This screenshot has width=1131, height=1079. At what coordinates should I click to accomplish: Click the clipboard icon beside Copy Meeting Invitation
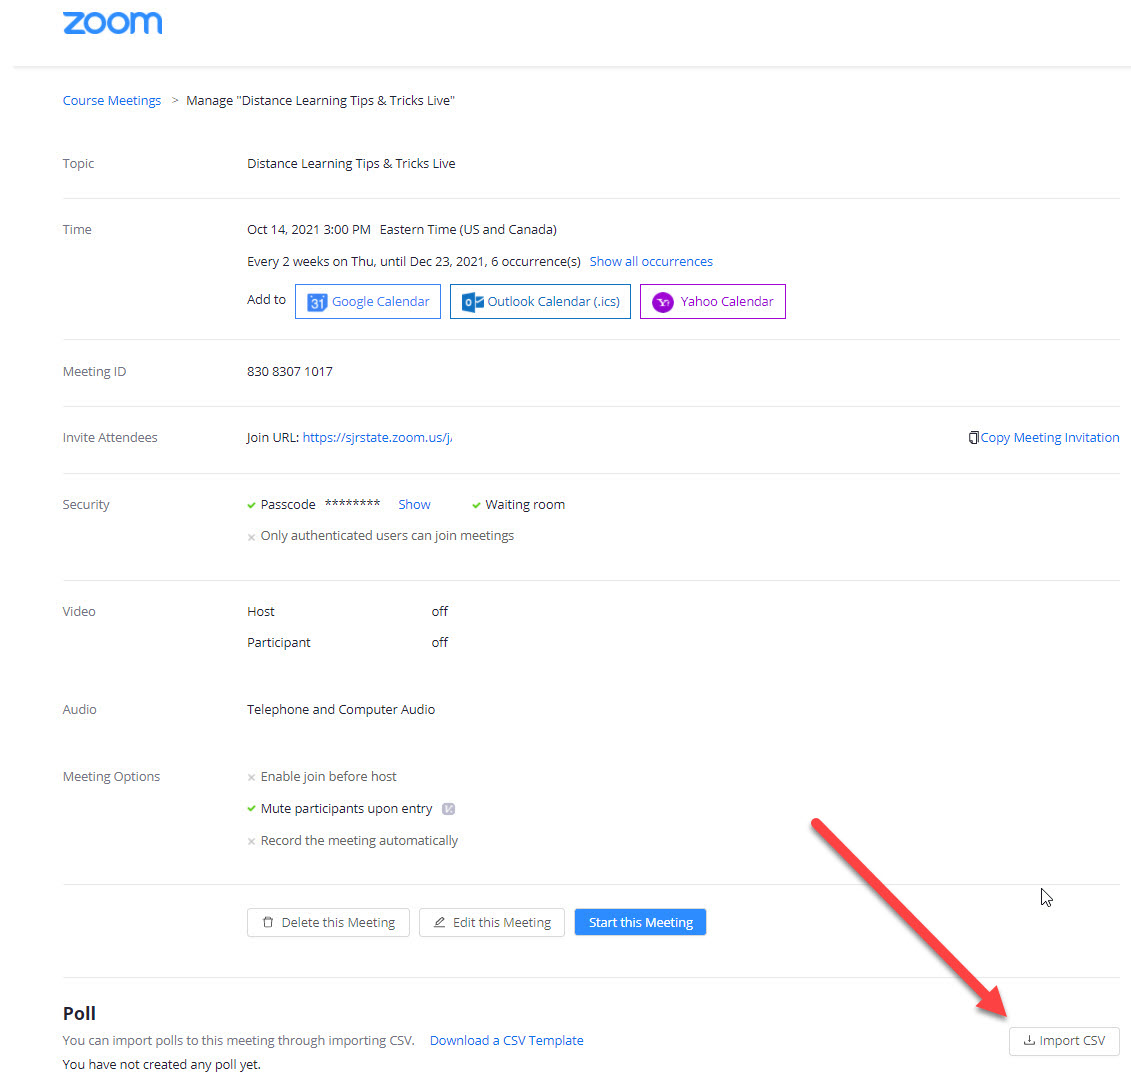click(x=973, y=437)
